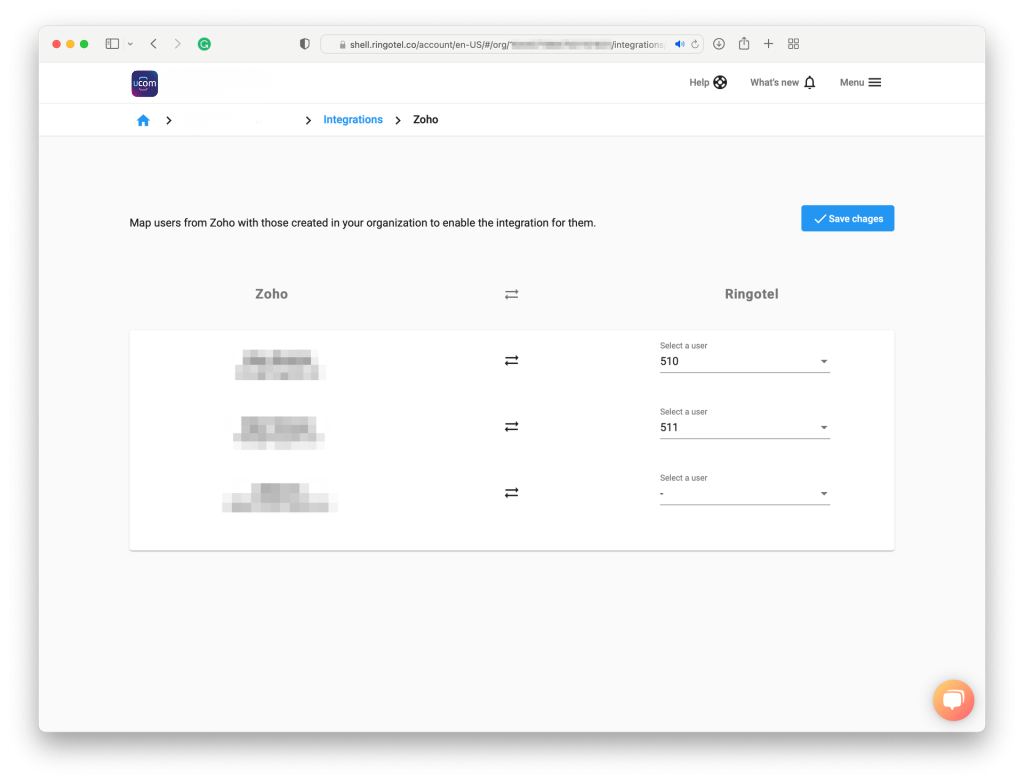1024x783 pixels.
Task: Open Safari downloads icon
Action: click(x=718, y=44)
